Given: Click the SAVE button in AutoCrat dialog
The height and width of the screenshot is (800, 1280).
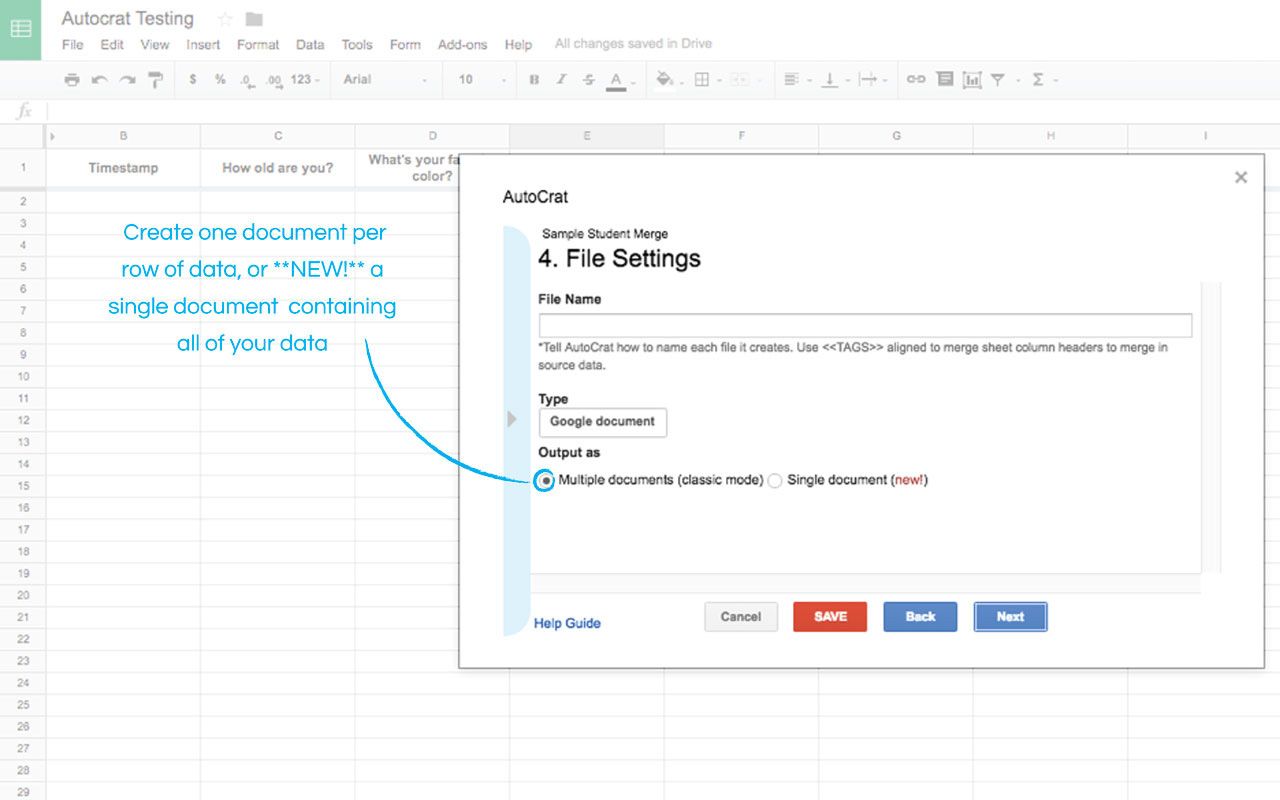Looking at the screenshot, I should (x=829, y=616).
